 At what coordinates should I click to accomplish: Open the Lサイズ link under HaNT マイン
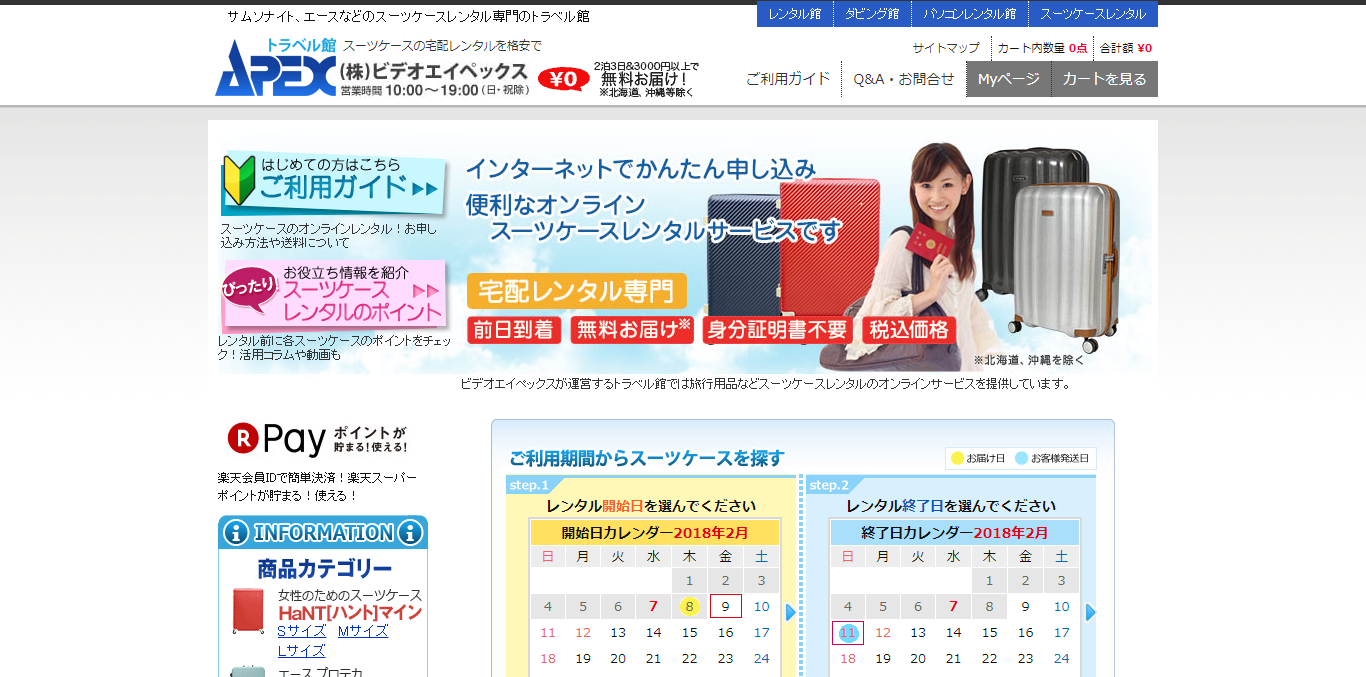[302, 651]
